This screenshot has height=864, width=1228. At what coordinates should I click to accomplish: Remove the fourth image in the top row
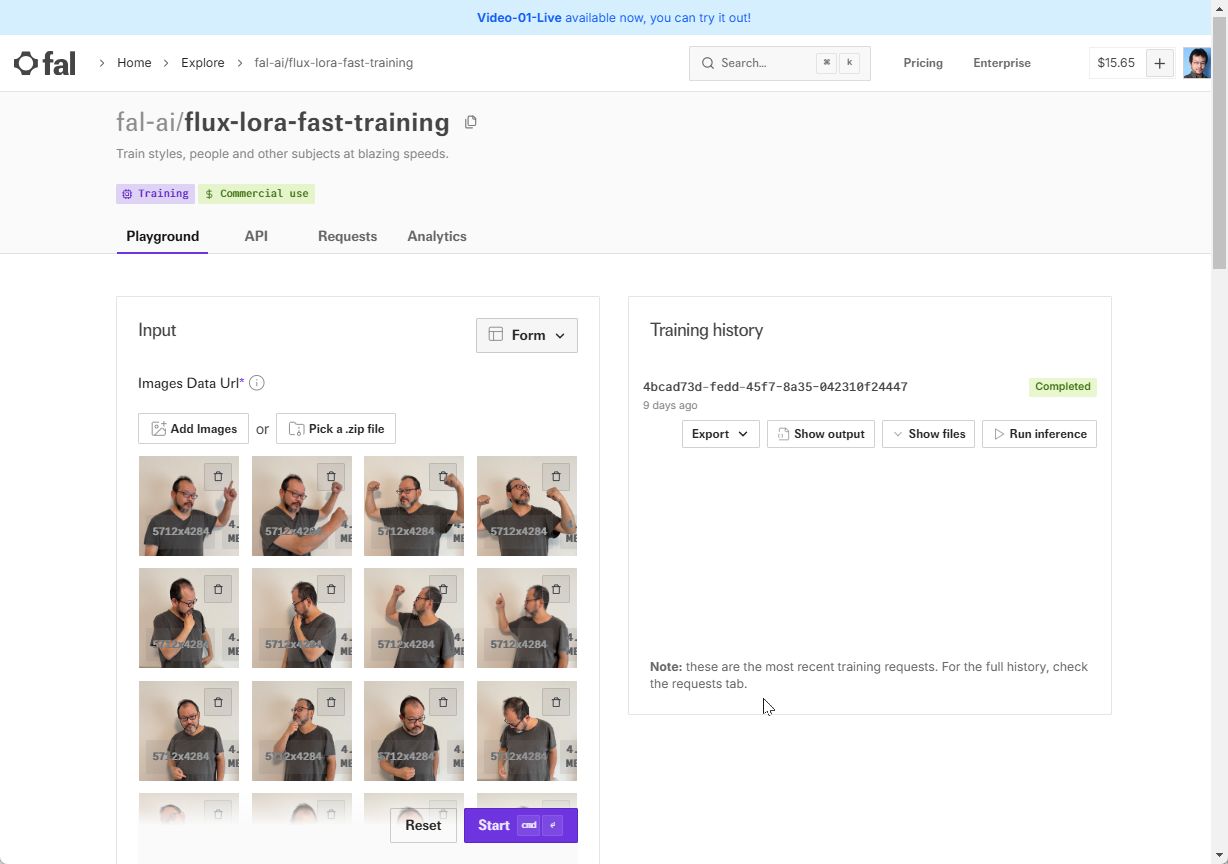pyautogui.click(x=556, y=476)
